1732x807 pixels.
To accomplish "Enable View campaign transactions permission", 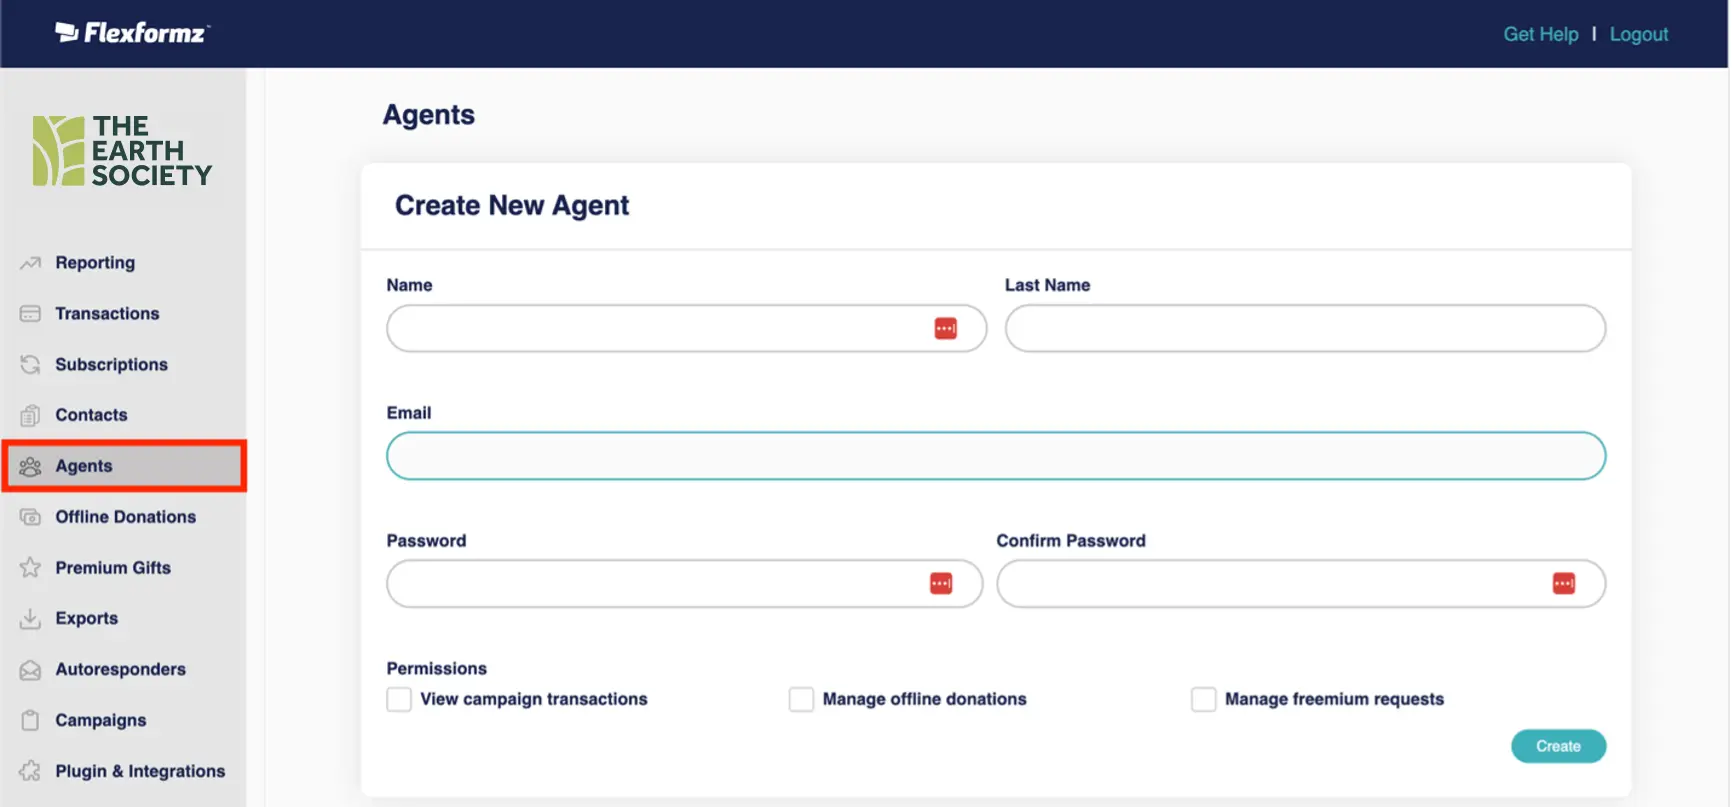I will click(x=399, y=699).
